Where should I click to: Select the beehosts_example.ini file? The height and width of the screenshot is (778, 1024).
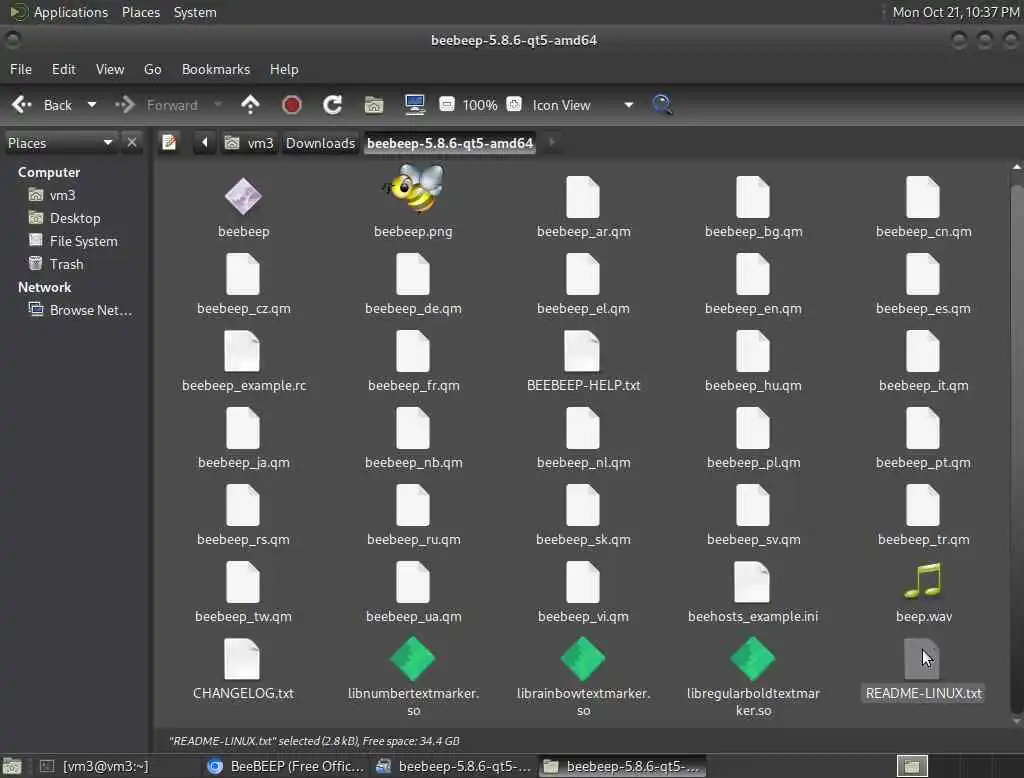(x=752, y=581)
